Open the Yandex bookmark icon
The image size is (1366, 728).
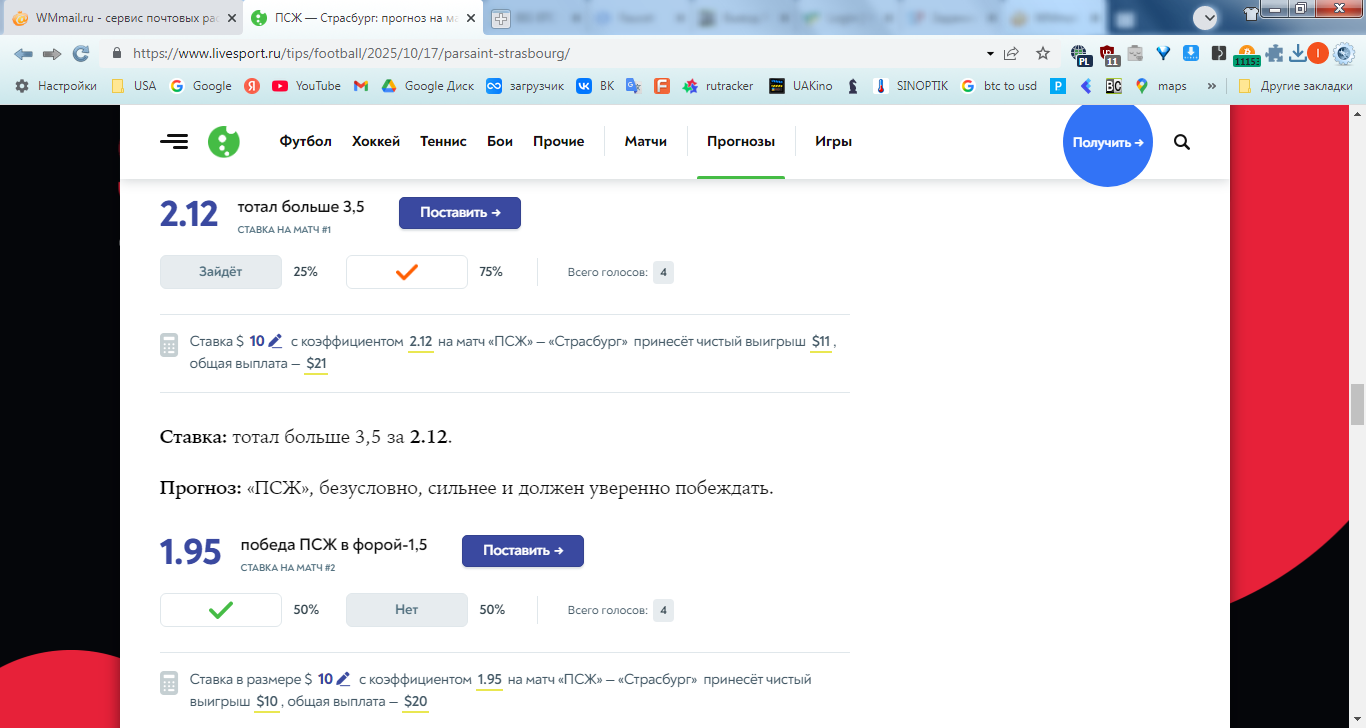coord(252,86)
